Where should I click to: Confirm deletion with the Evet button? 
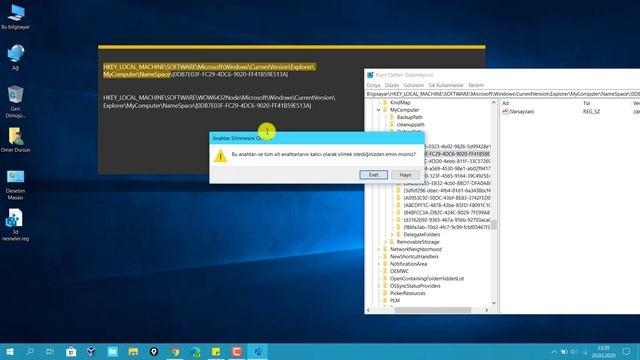[373, 175]
